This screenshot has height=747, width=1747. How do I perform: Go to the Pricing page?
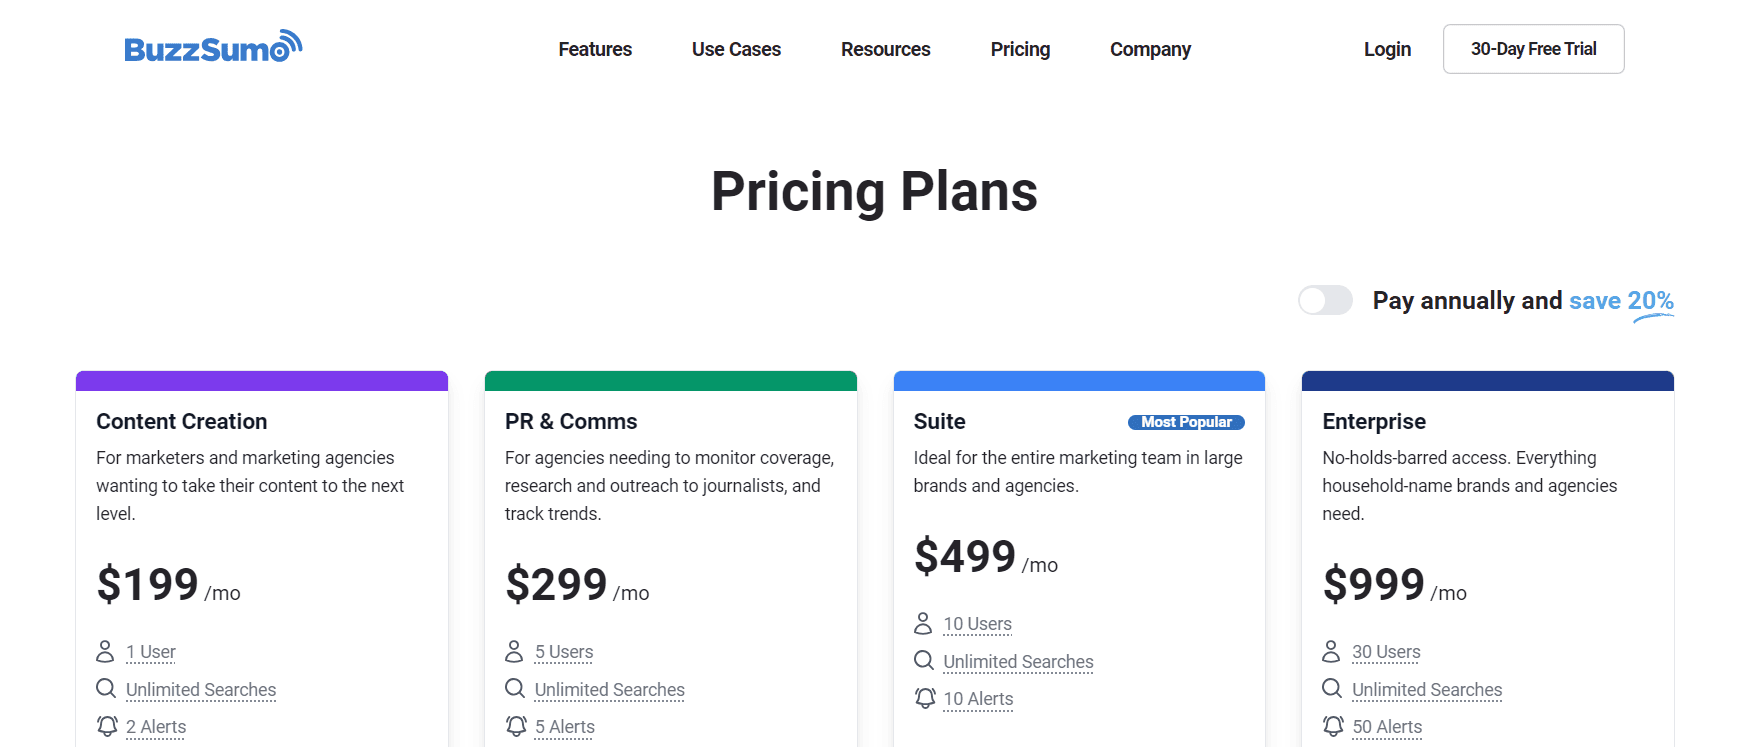pos(1020,49)
